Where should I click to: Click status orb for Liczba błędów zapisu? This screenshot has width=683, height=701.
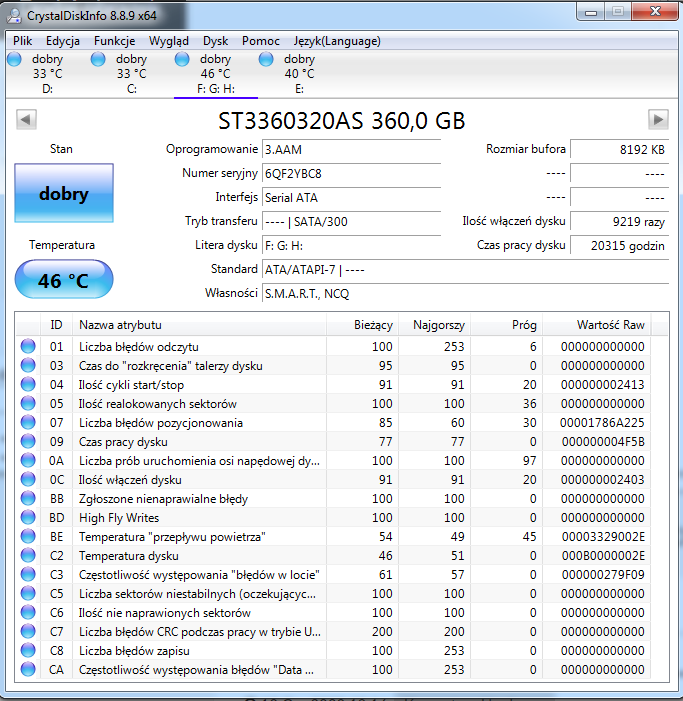coord(28,650)
